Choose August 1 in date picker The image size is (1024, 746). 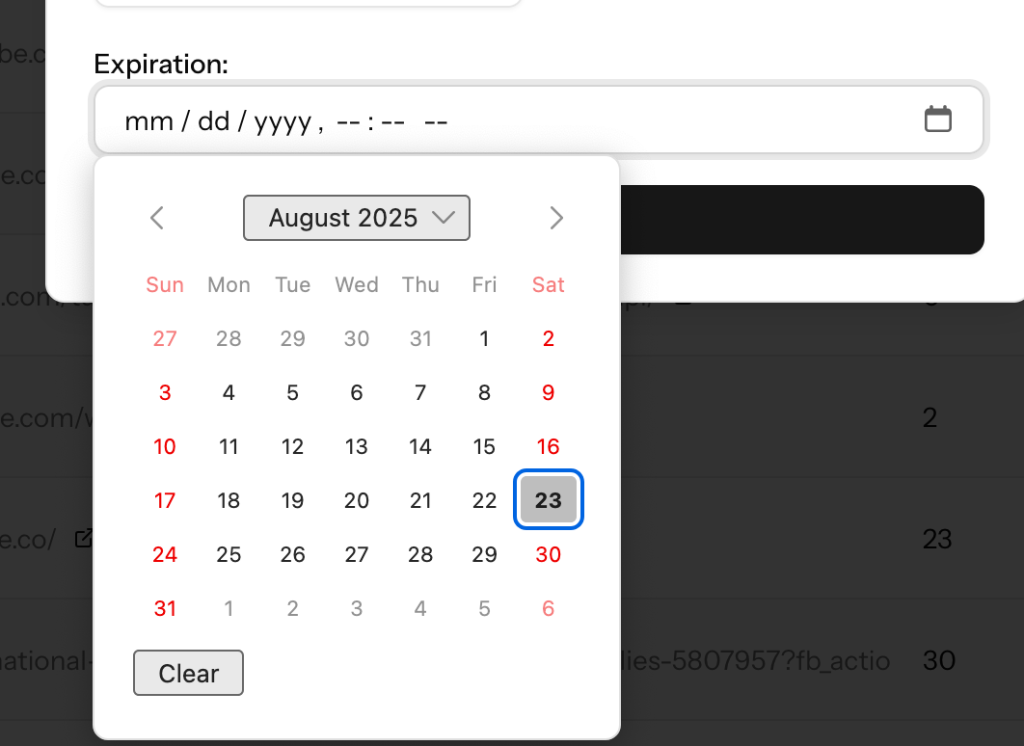click(x=484, y=338)
